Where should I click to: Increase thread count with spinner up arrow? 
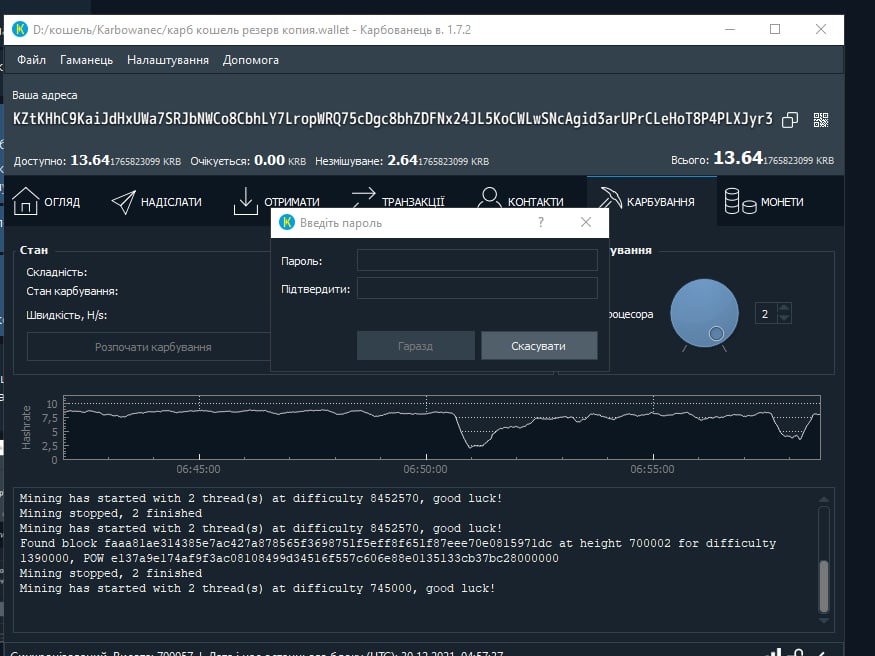tap(783, 307)
